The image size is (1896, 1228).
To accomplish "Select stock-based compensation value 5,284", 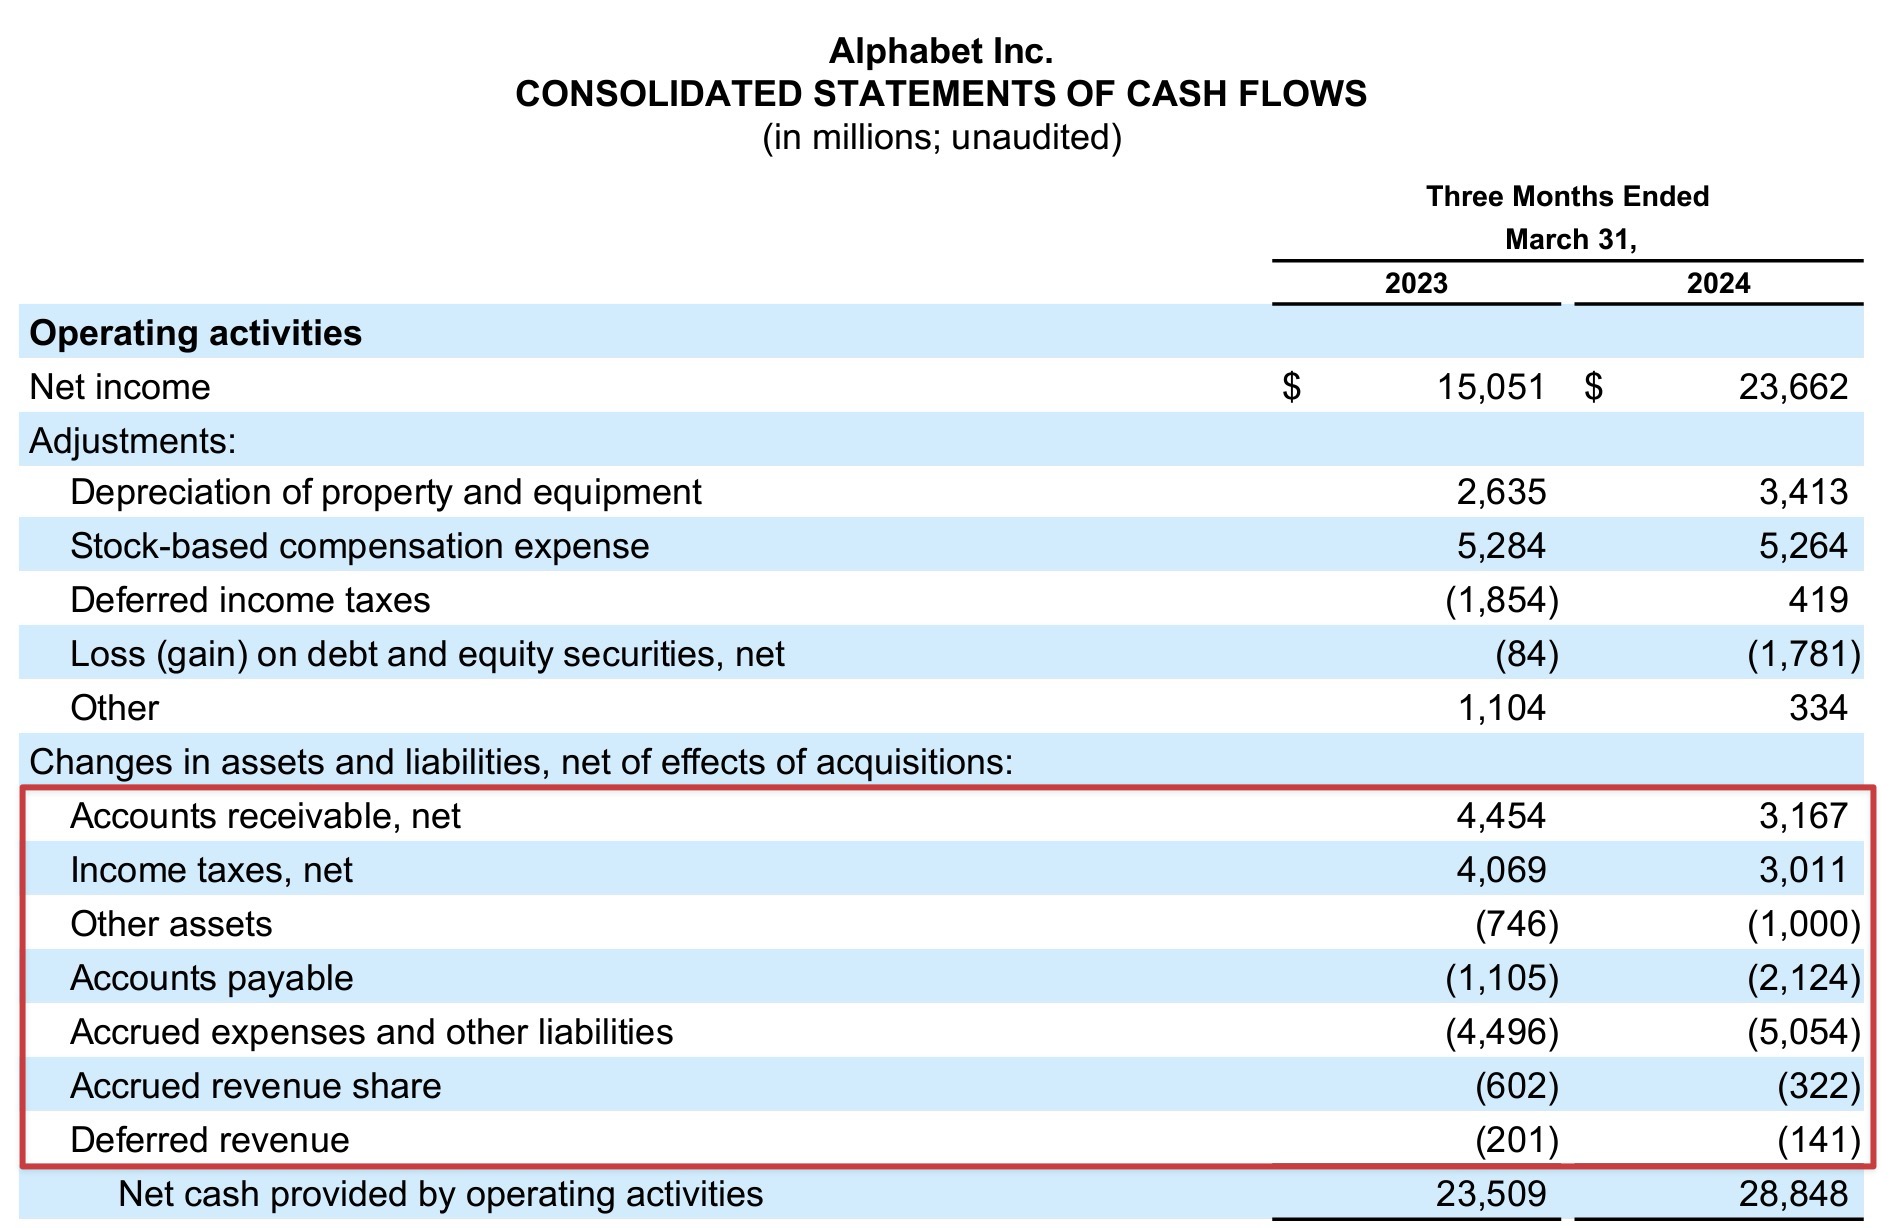I will click(1501, 547).
